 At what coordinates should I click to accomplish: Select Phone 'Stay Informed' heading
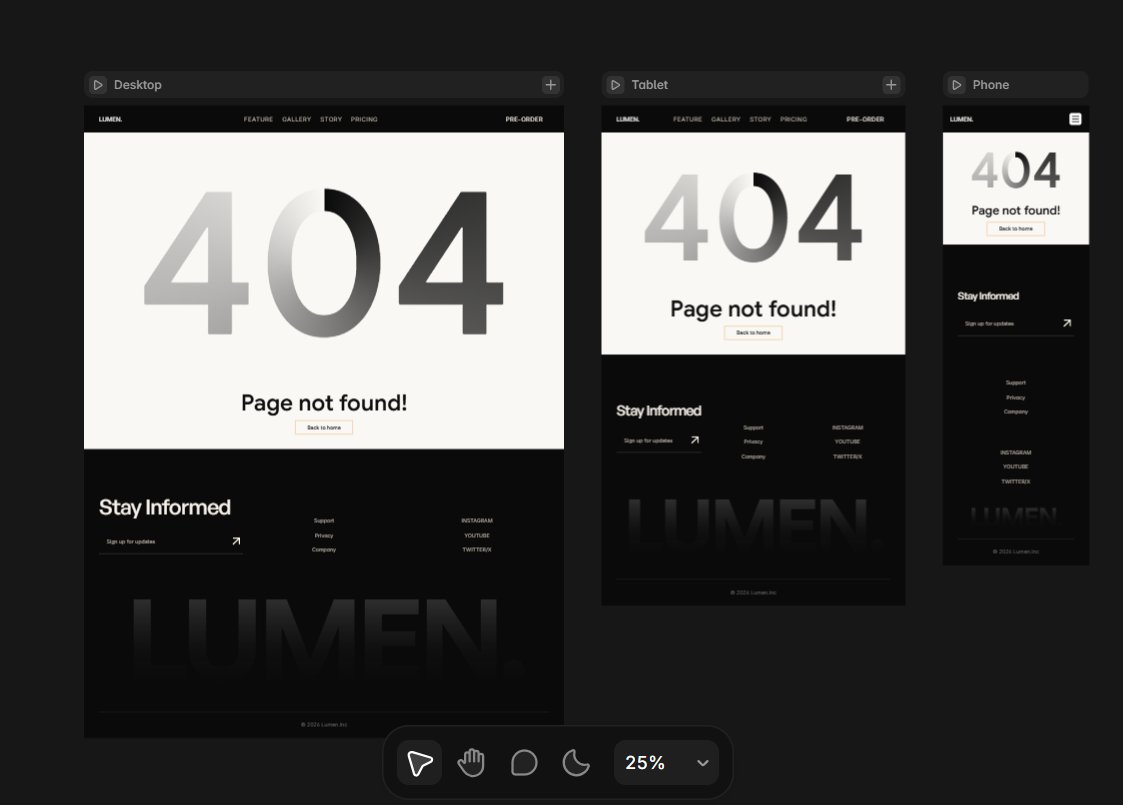988,296
